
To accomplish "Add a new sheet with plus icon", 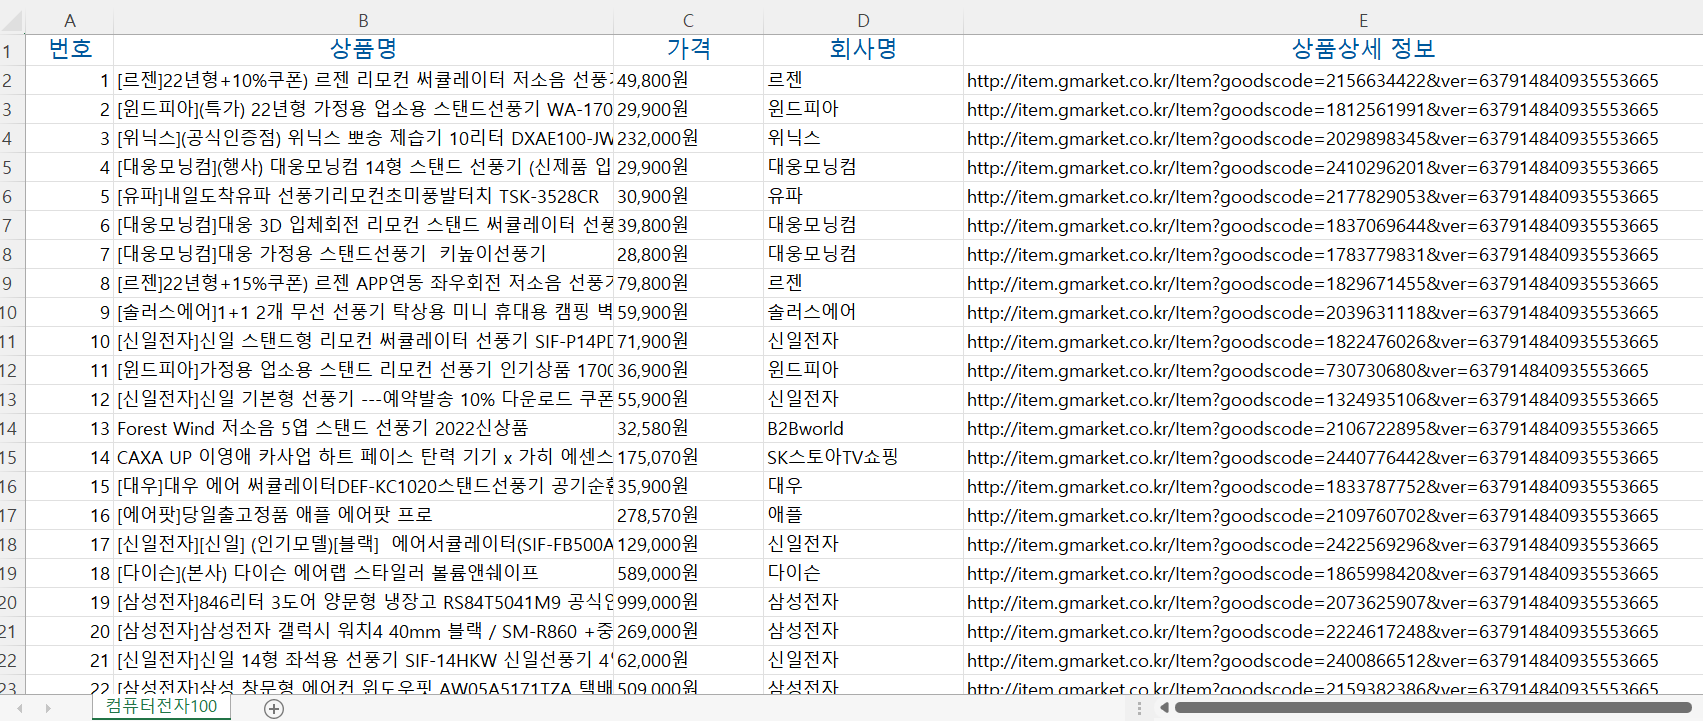I will (x=274, y=708).
